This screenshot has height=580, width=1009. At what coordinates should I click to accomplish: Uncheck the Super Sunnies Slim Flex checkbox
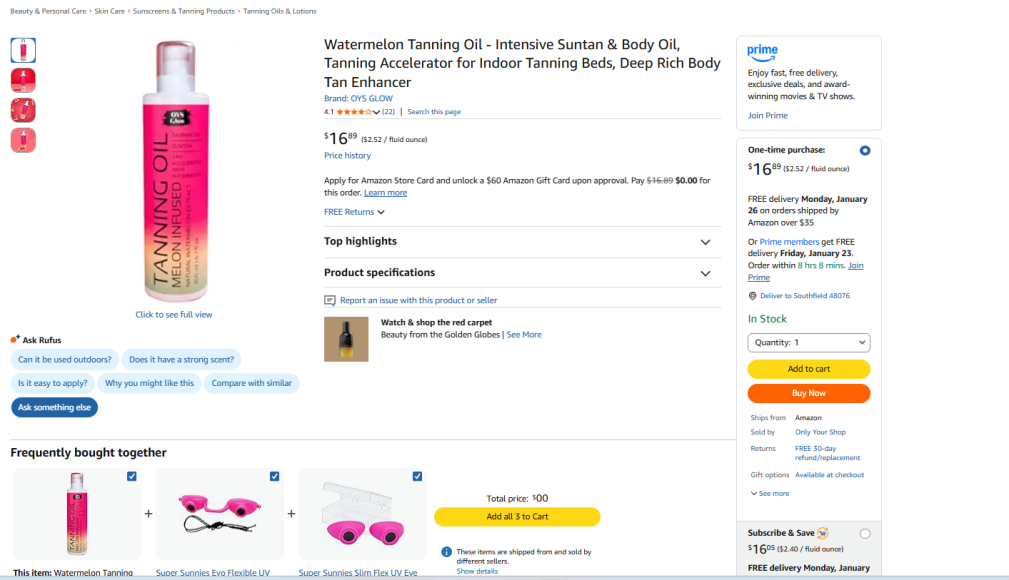point(417,476)
